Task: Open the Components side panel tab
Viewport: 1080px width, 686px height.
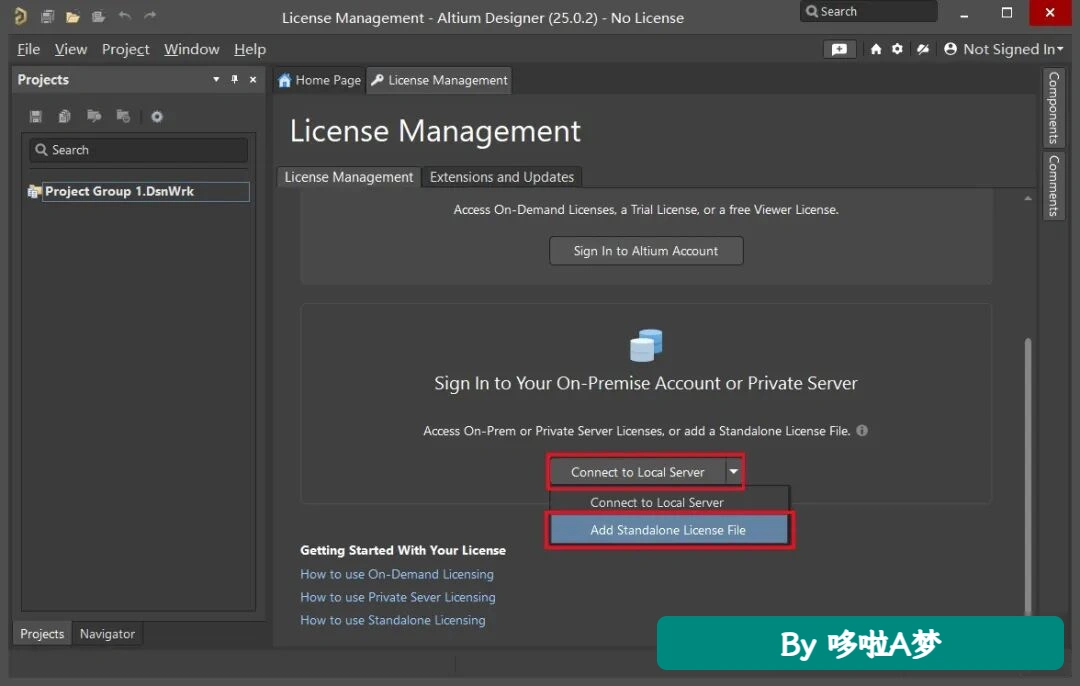Action: pos(1054,107)
